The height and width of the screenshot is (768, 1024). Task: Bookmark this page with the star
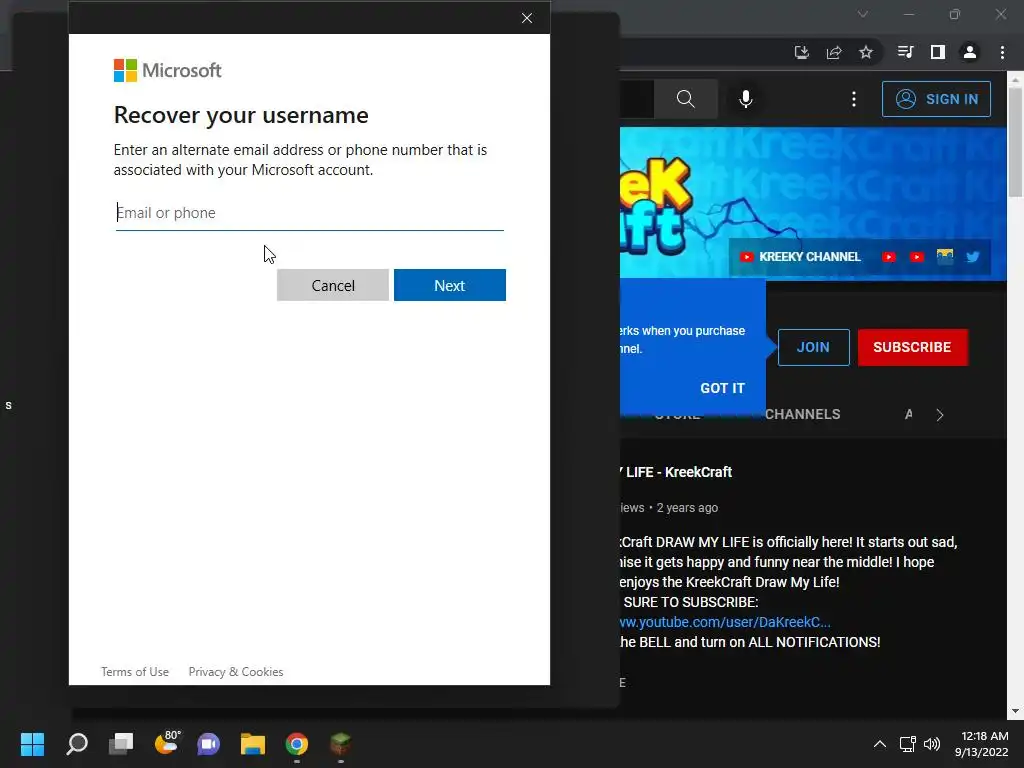point(865,52)
